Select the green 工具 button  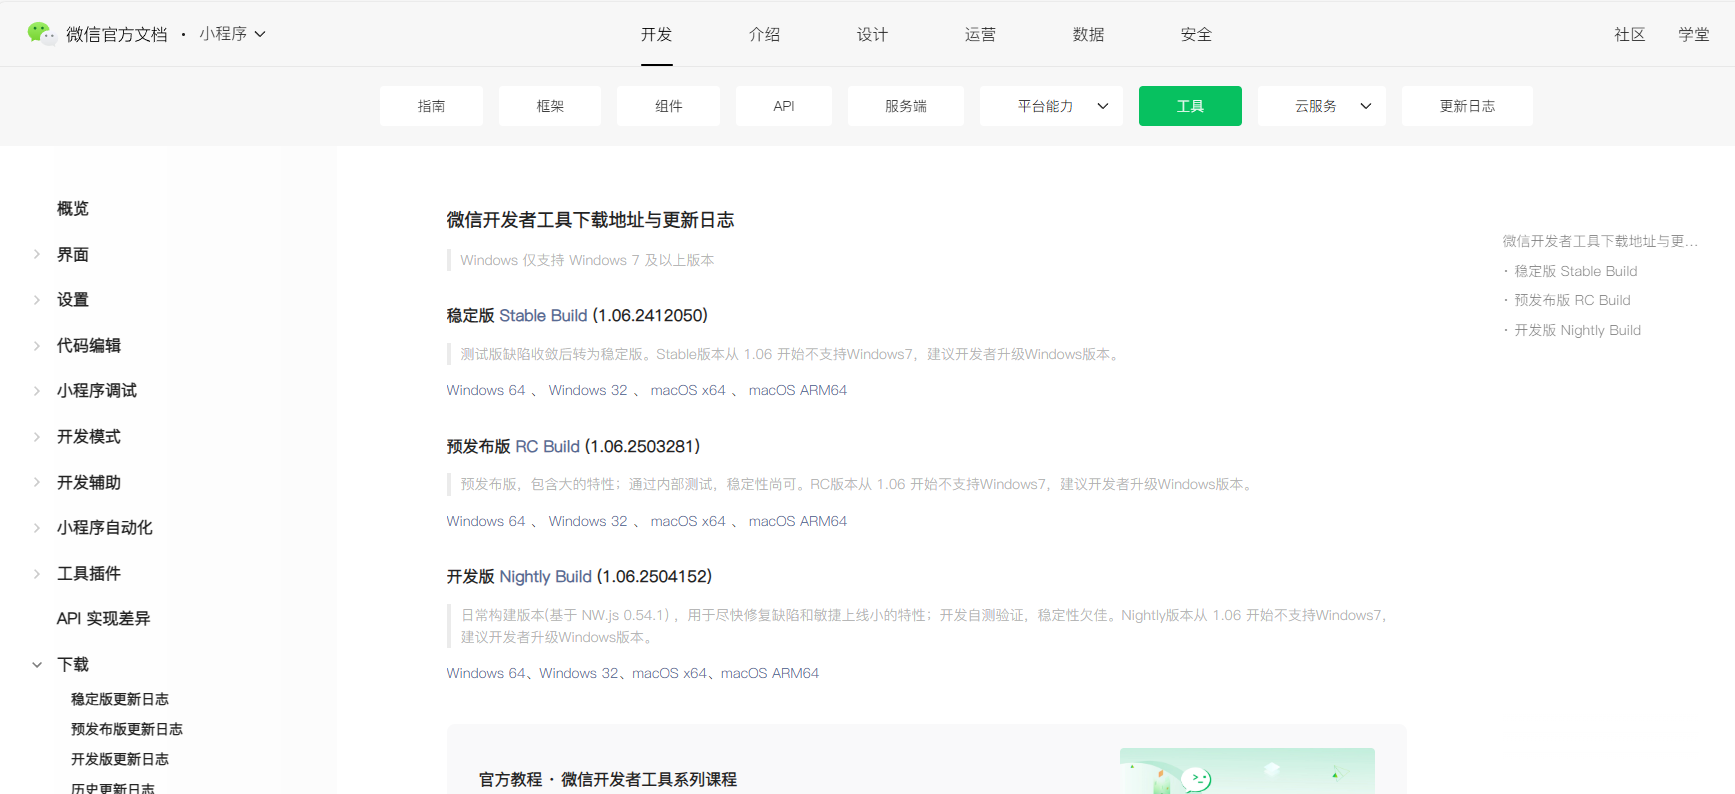[x=1190, y=106]
